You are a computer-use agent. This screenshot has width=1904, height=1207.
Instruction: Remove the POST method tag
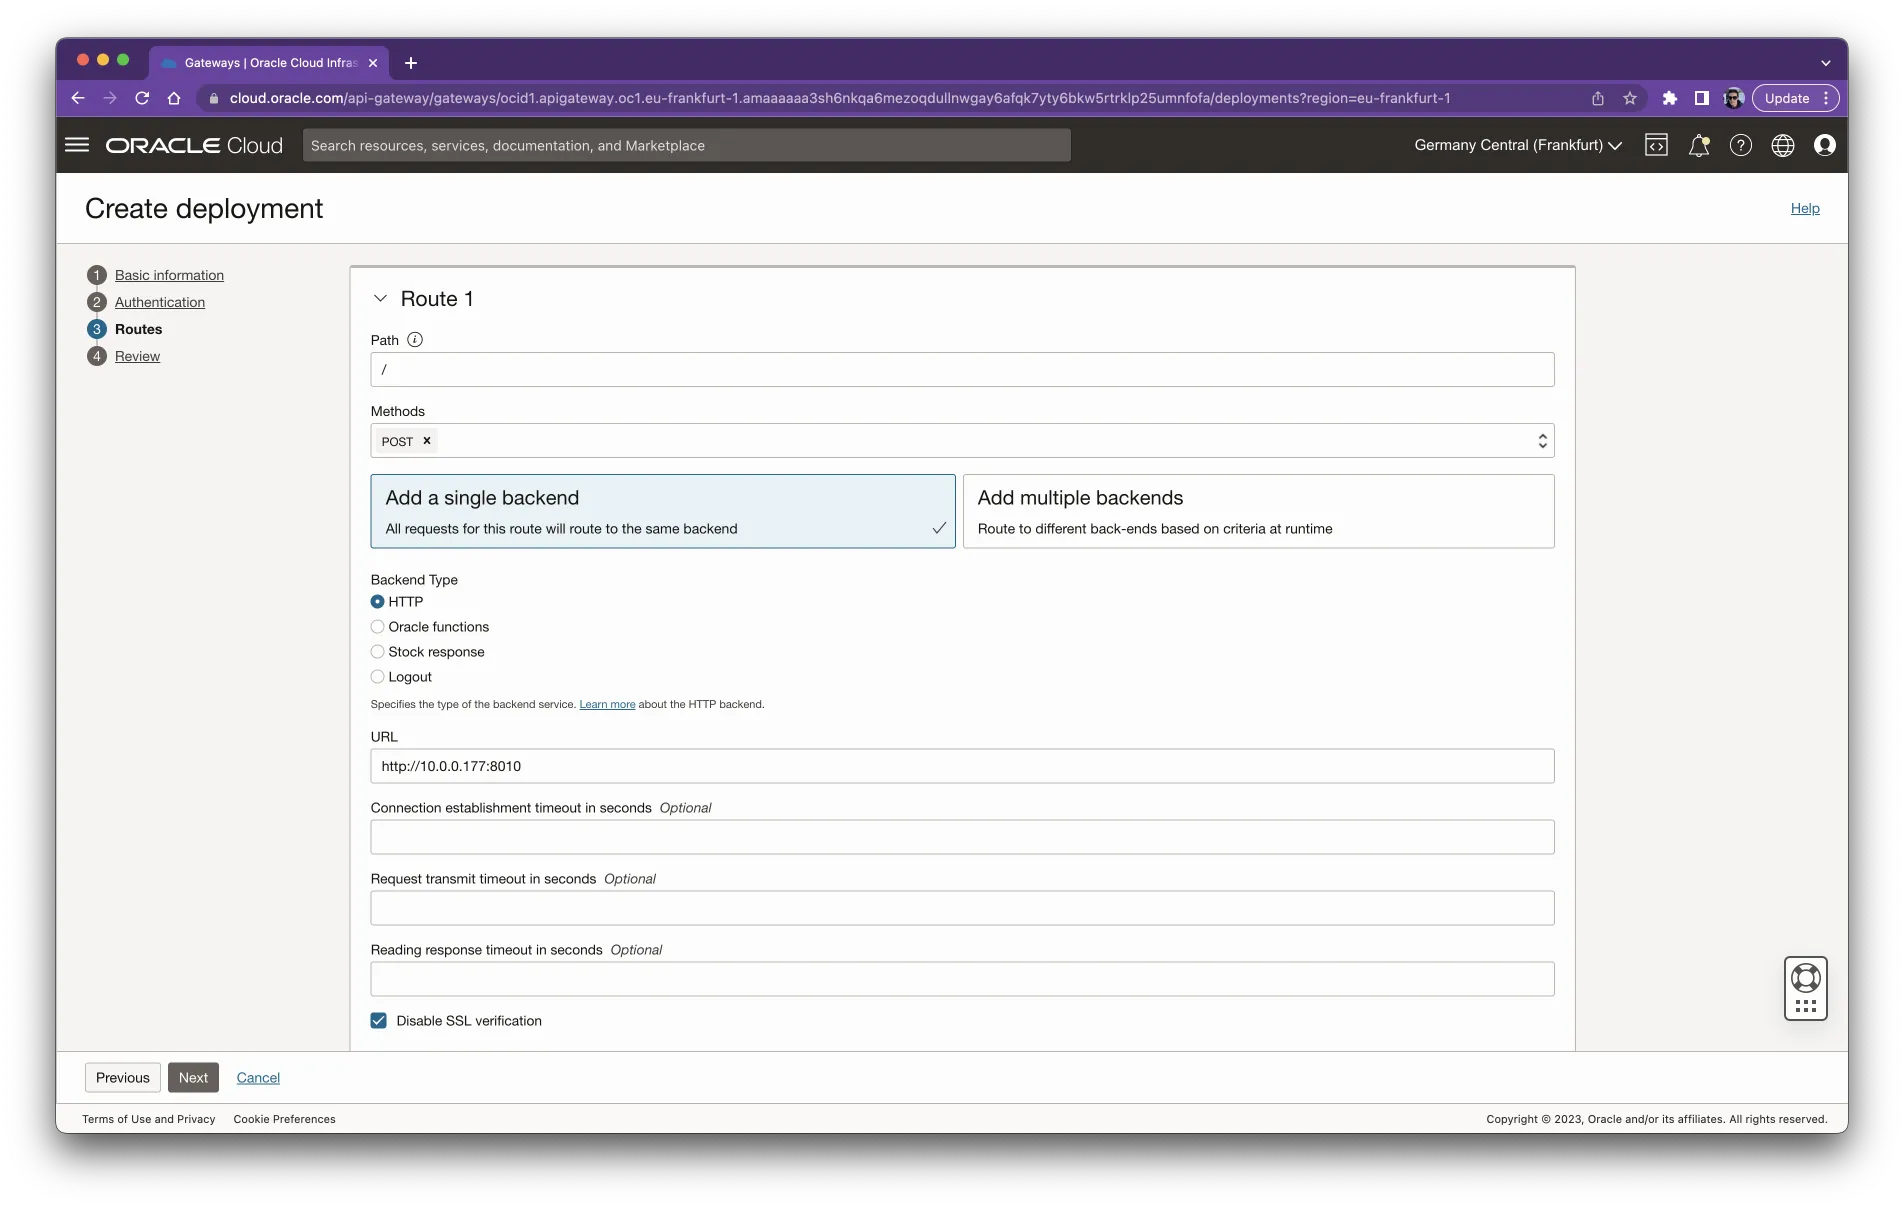point(427,441)
